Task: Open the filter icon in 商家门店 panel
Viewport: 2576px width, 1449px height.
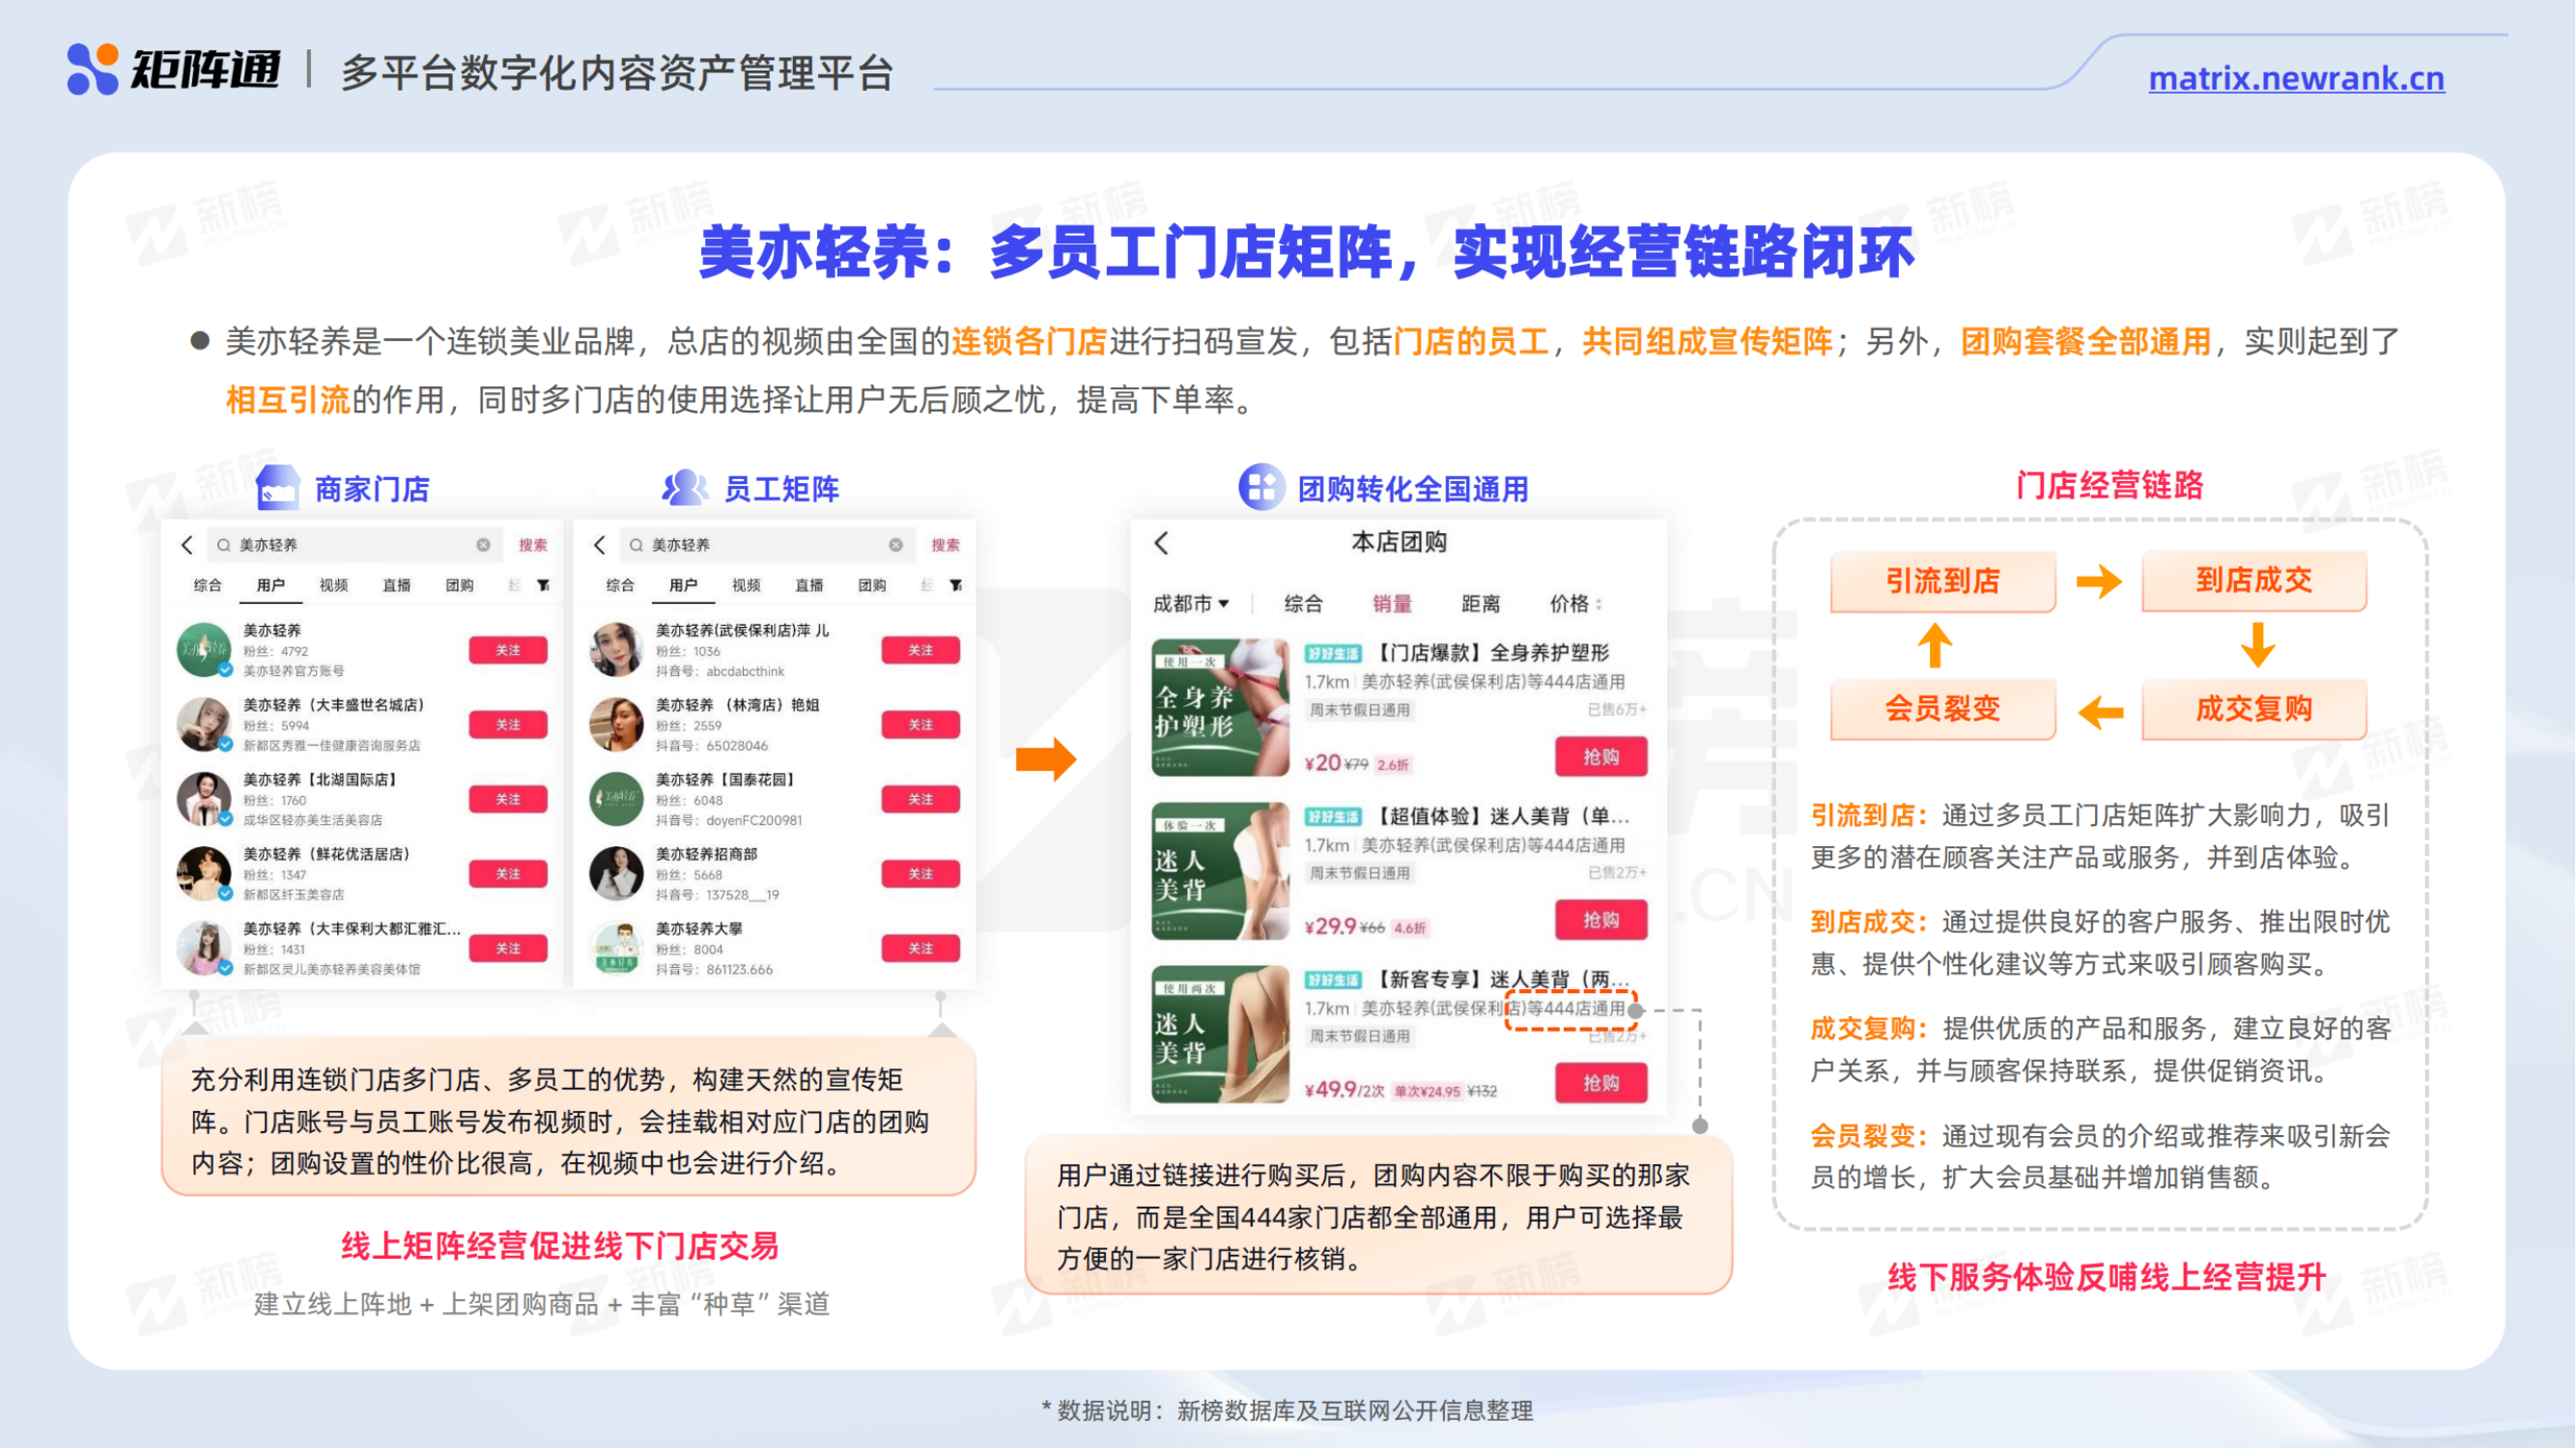Action: (x=543, y=586)
